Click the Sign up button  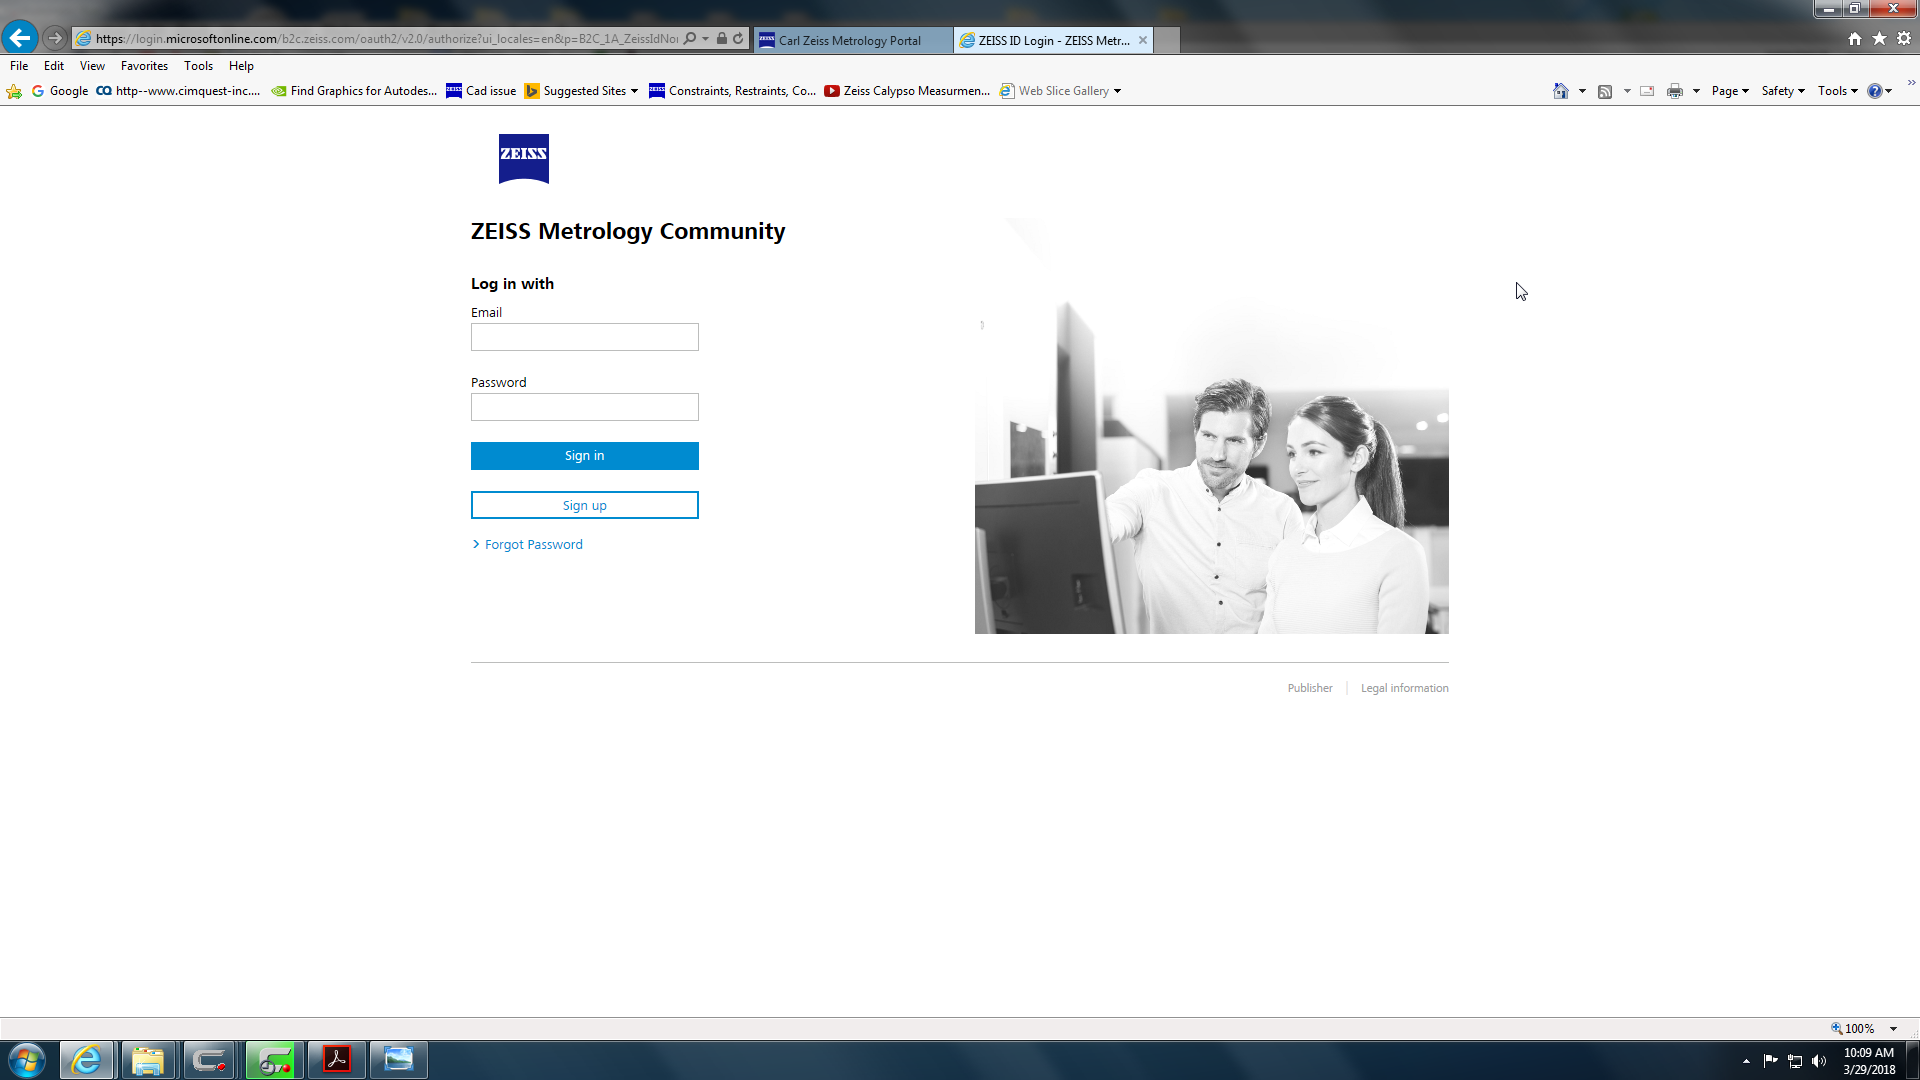(x=585, y=505)
